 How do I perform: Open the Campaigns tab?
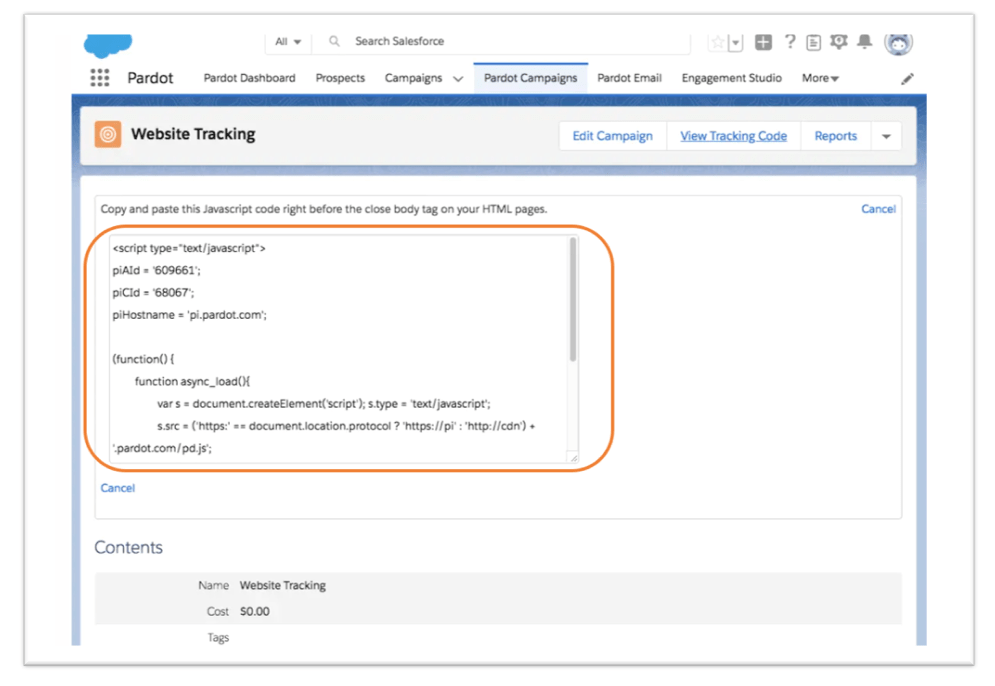pos(413,78)
